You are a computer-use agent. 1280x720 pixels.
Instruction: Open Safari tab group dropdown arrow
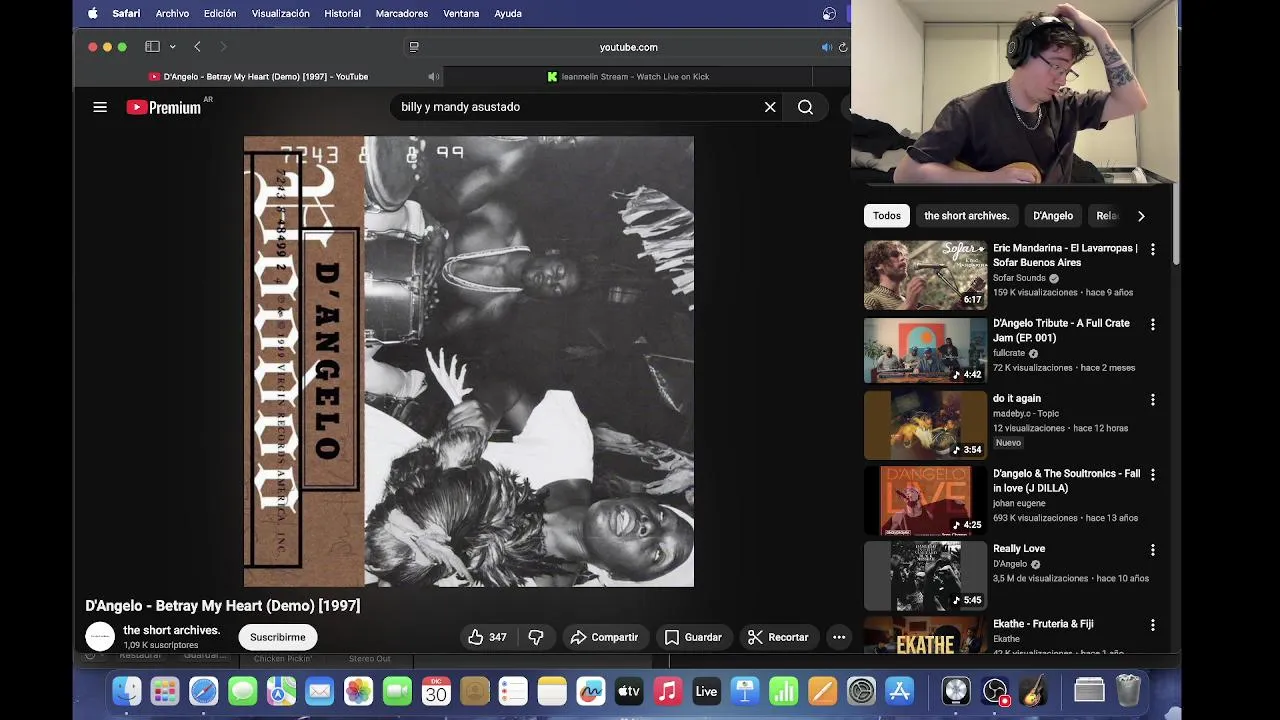click(172, 47)
